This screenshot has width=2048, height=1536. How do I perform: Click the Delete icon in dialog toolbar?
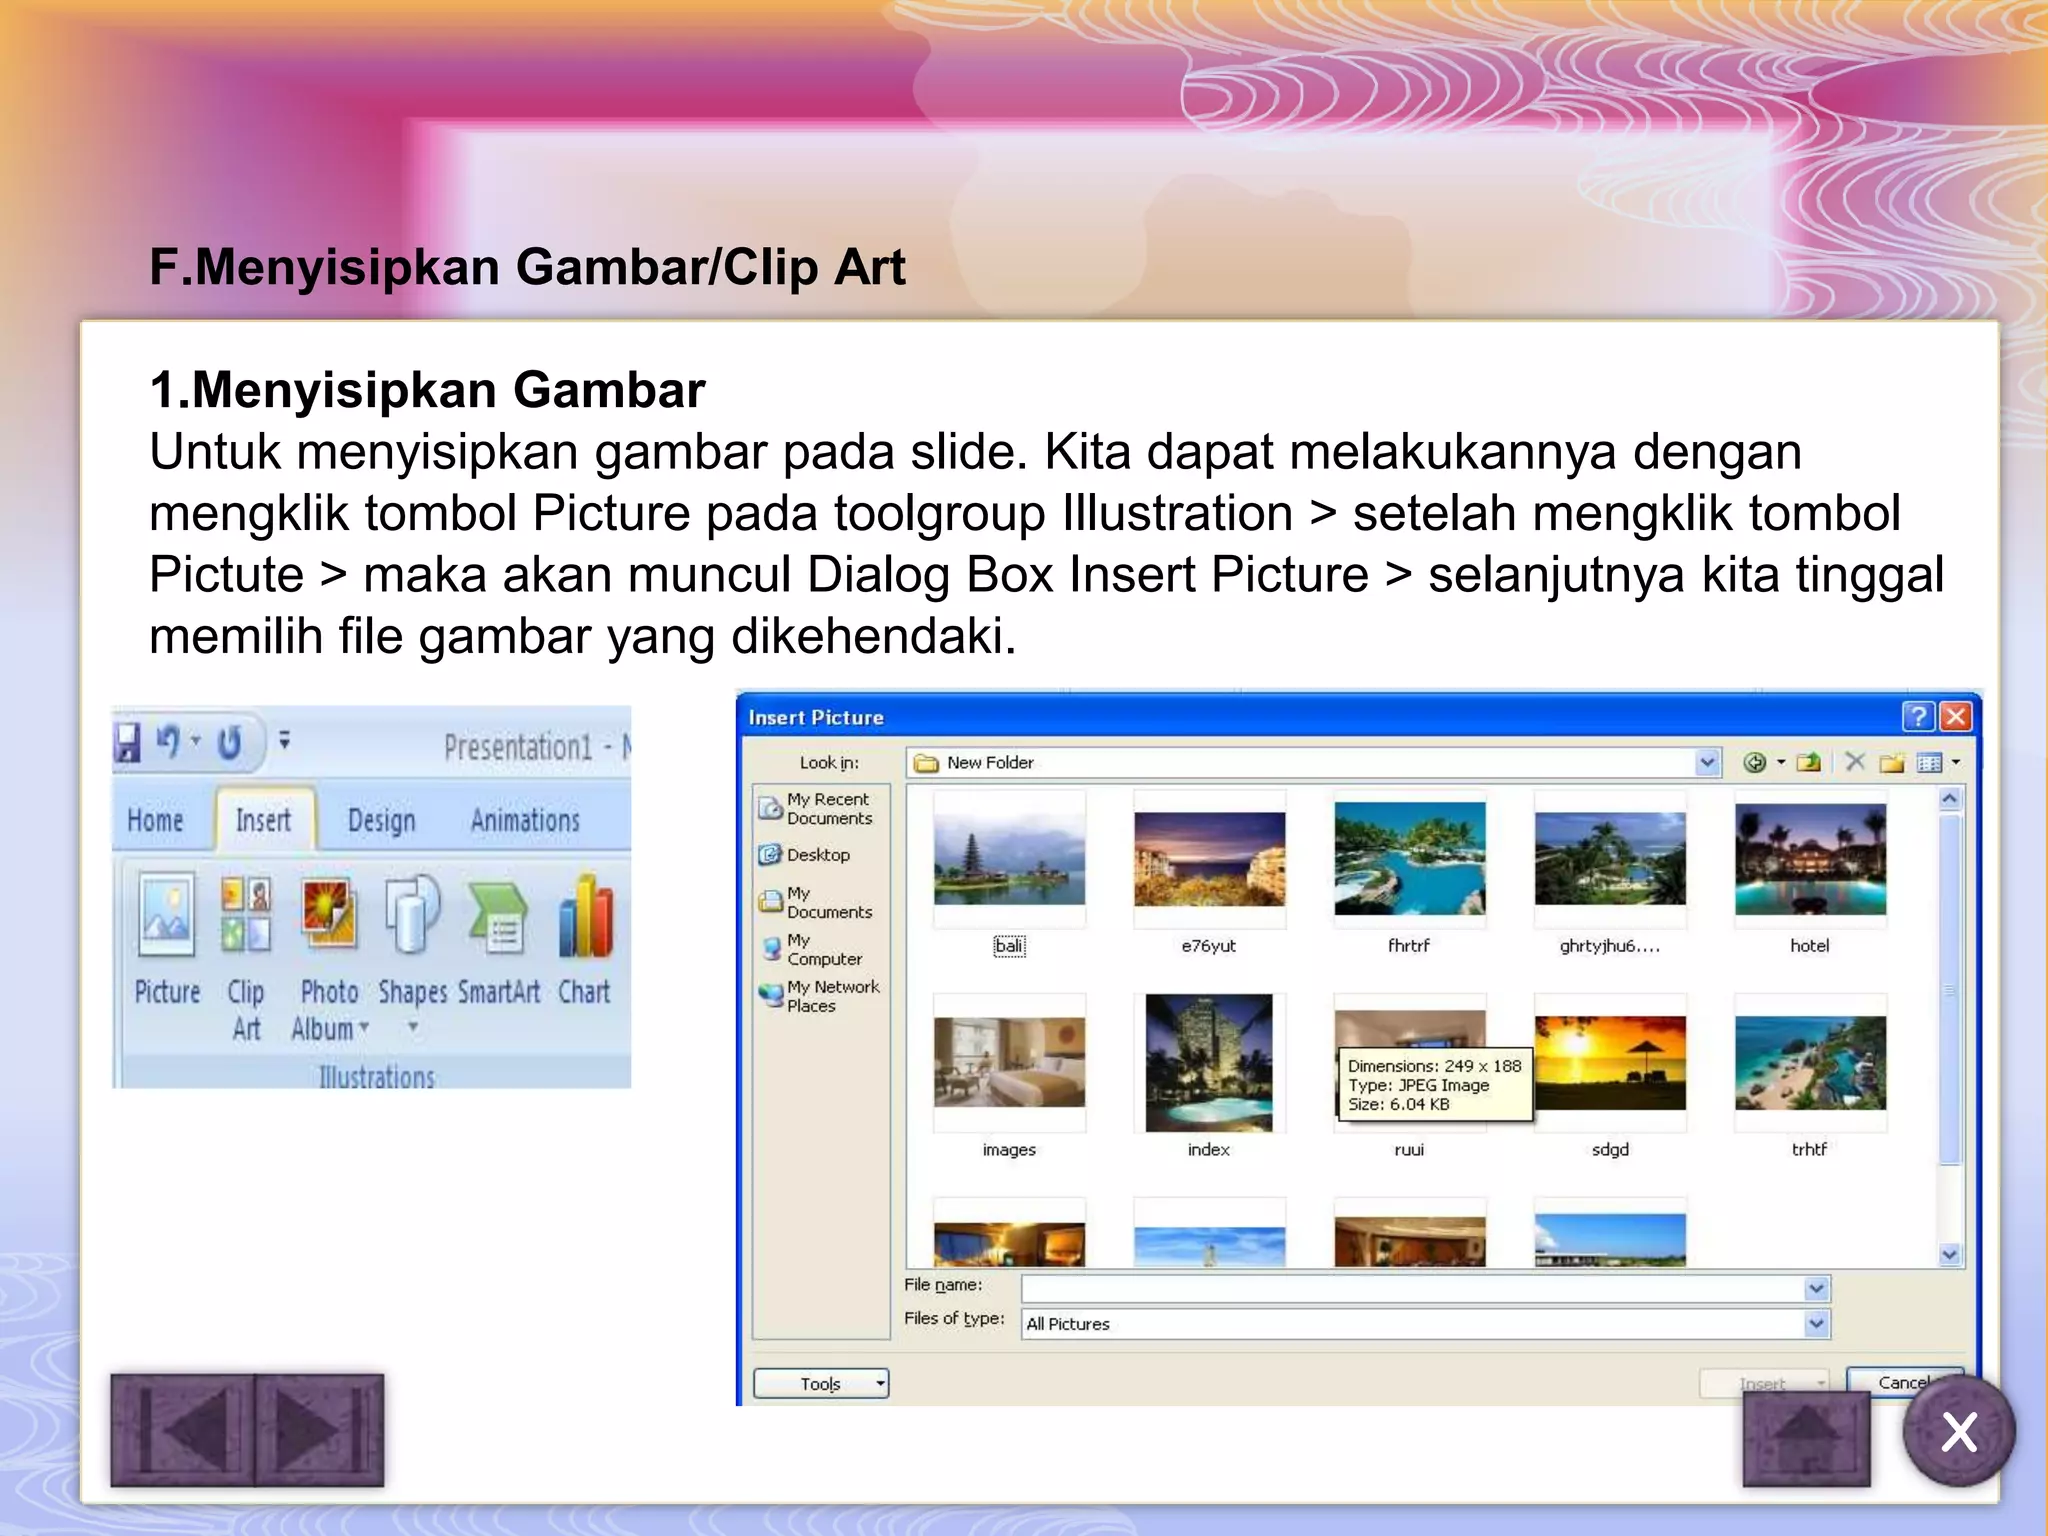1855,762
